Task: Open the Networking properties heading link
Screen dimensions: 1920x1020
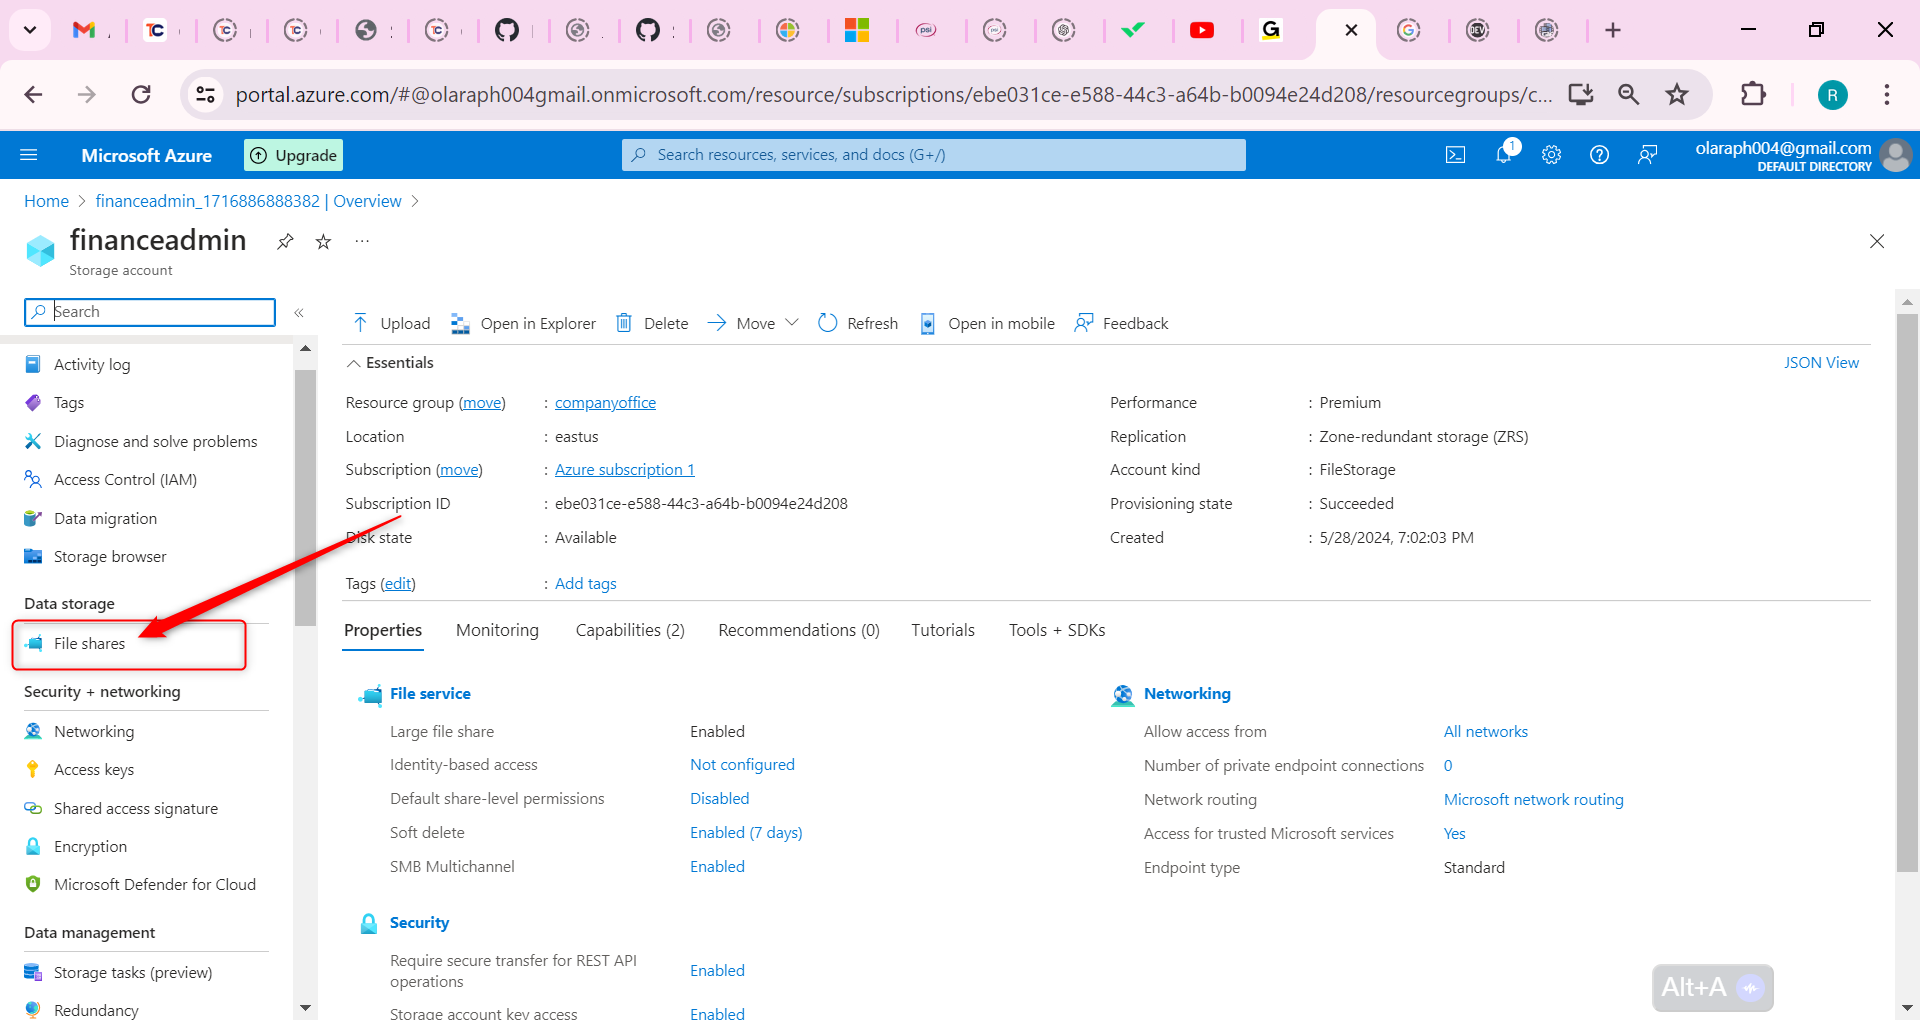Action: tap(1187, 693)
